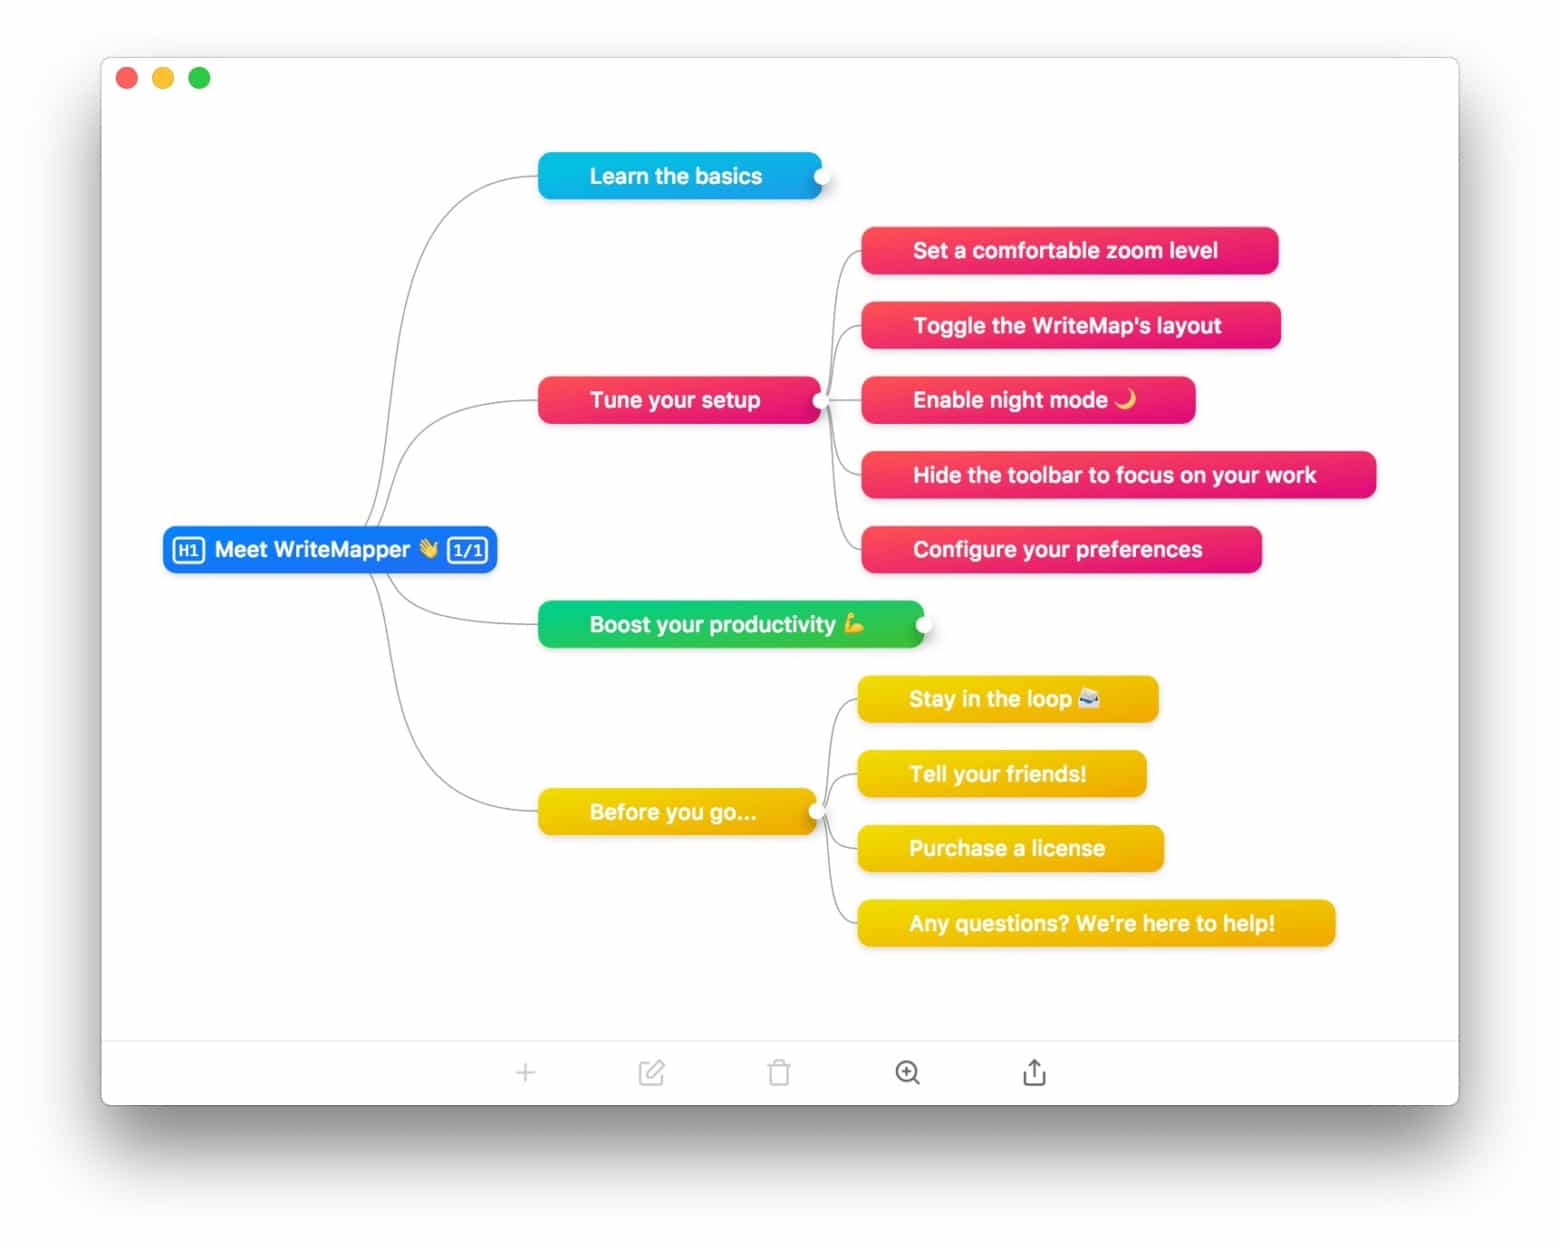Select Toggle the WriteMap's layout node

tap(1070, 326)
